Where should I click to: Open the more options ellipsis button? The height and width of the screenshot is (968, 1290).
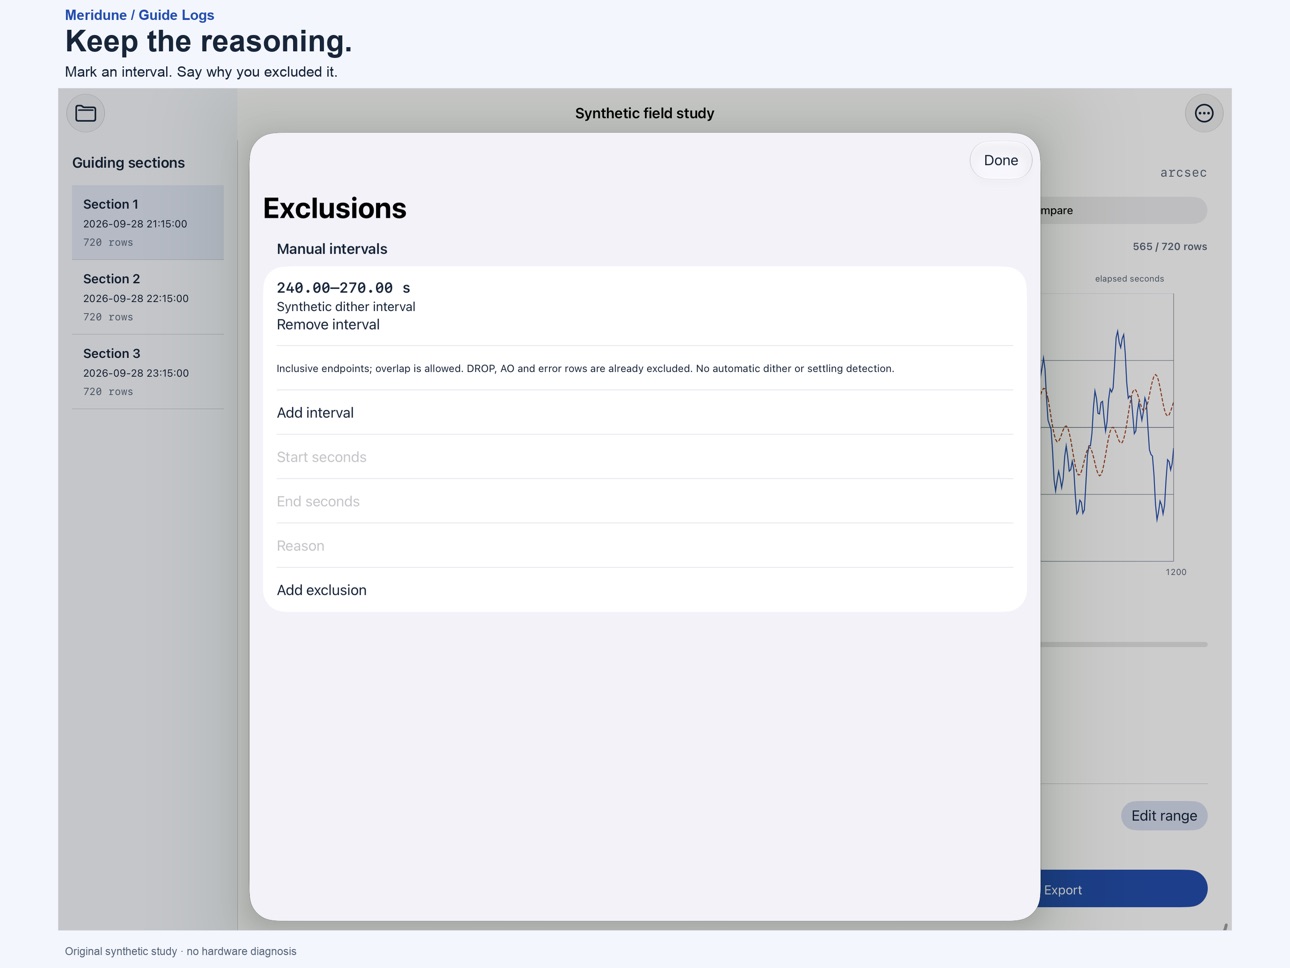(x=1204, y=113)
